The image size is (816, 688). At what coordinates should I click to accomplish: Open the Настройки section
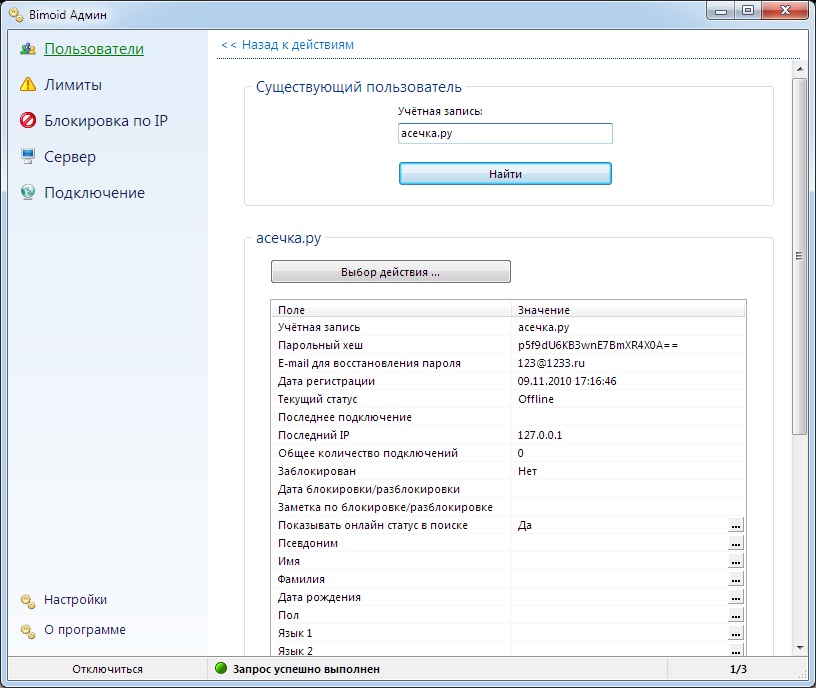pos(75,600)
